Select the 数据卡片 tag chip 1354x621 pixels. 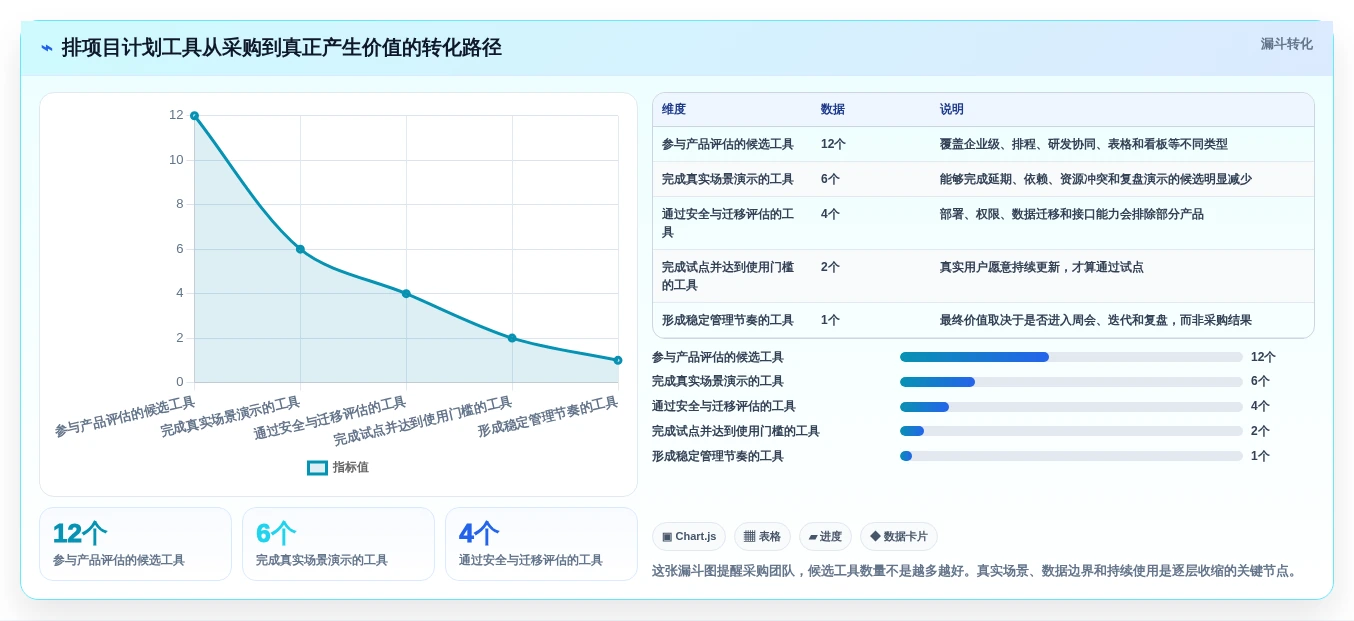click(899, 536)
